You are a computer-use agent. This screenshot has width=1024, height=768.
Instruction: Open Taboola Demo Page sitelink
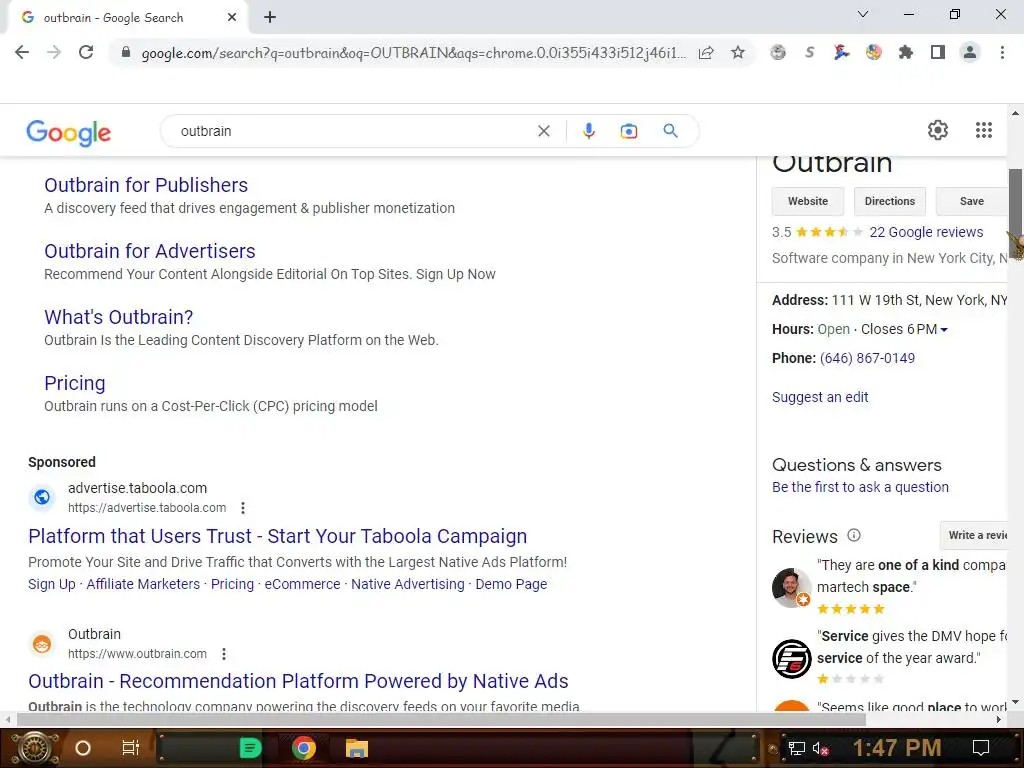pos(511,584)
